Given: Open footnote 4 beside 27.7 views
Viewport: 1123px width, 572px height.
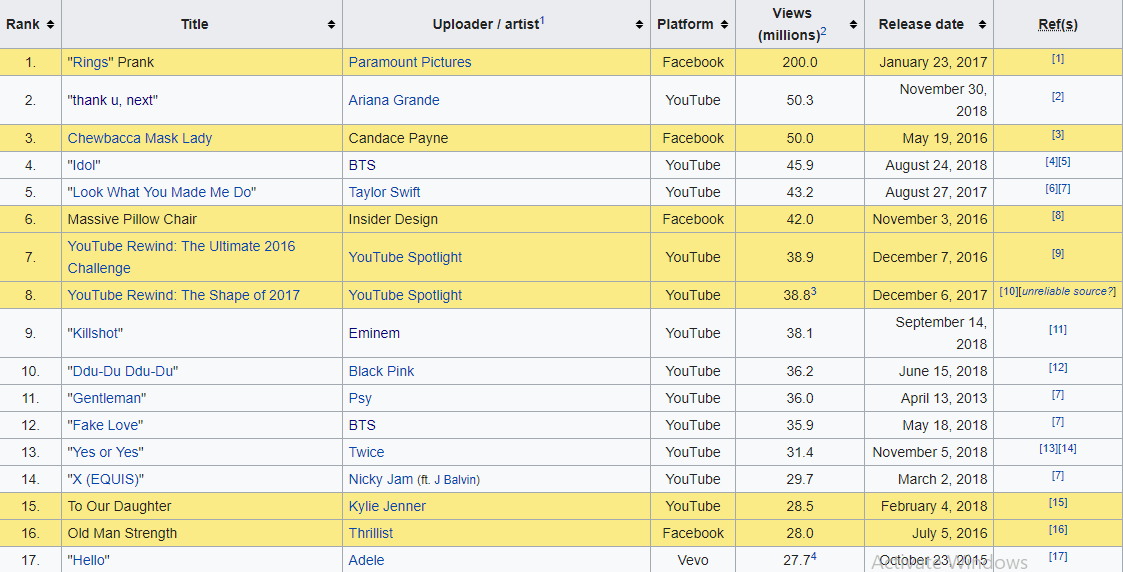Looking at the screenshot, I should point(814,556).
